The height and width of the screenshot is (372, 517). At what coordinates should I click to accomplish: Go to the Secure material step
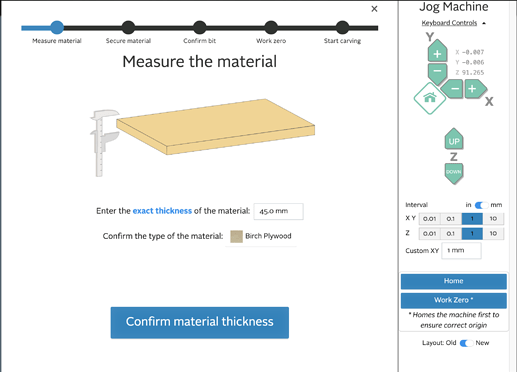128,32
